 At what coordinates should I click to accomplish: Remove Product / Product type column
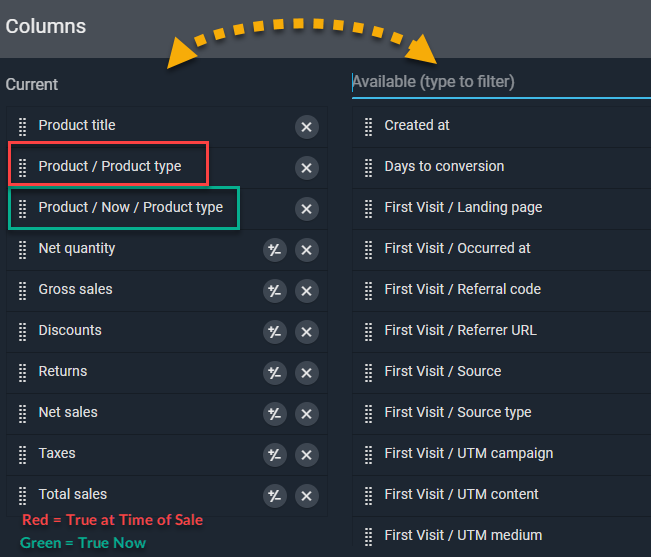(307, 168)
